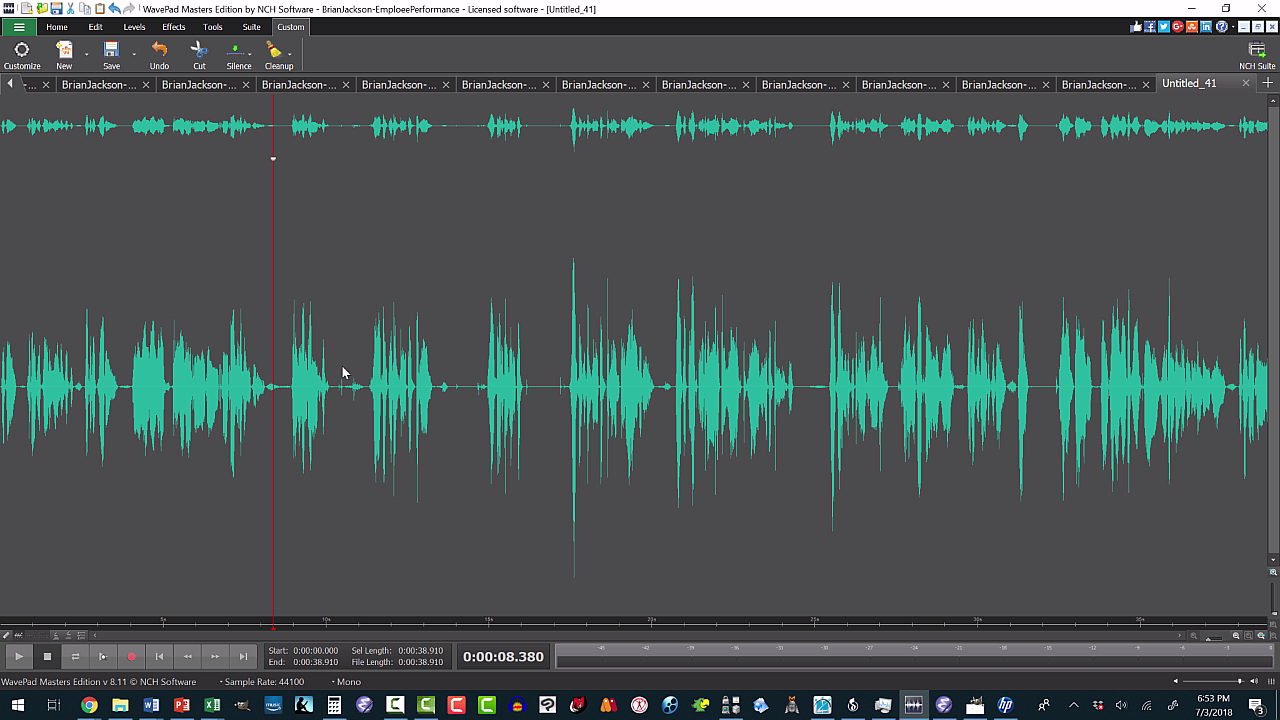Click the volume slider's left speaker icon

[1176, 681]
